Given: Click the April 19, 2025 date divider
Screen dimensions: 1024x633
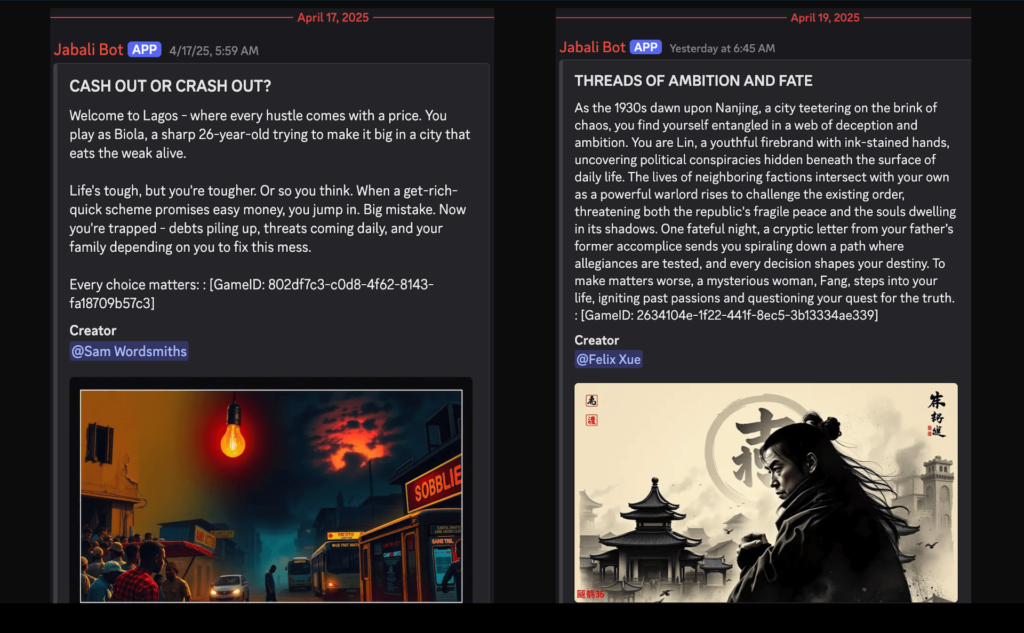Looking at the screenshot, I should click(825, 18).
